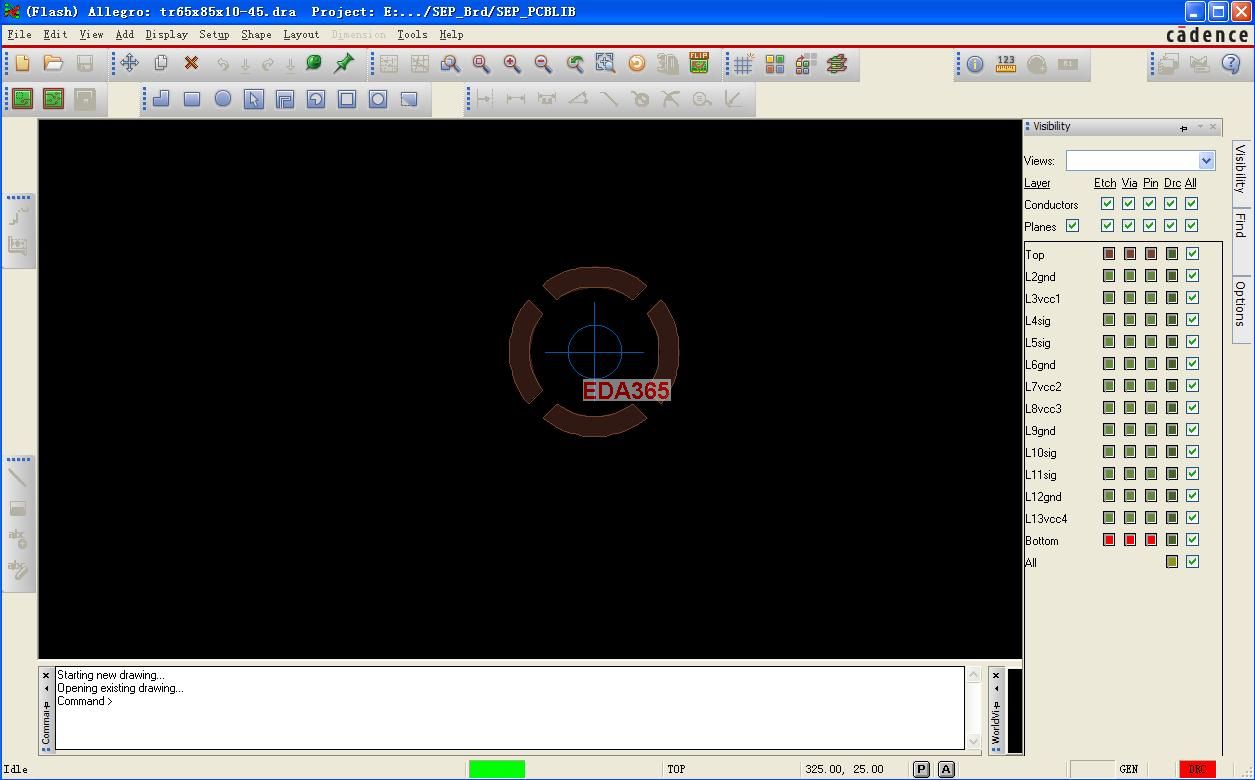Select the Zoom In magnifier icon
The height and width of the screenshot is (780, 1255).
[512, 64]
